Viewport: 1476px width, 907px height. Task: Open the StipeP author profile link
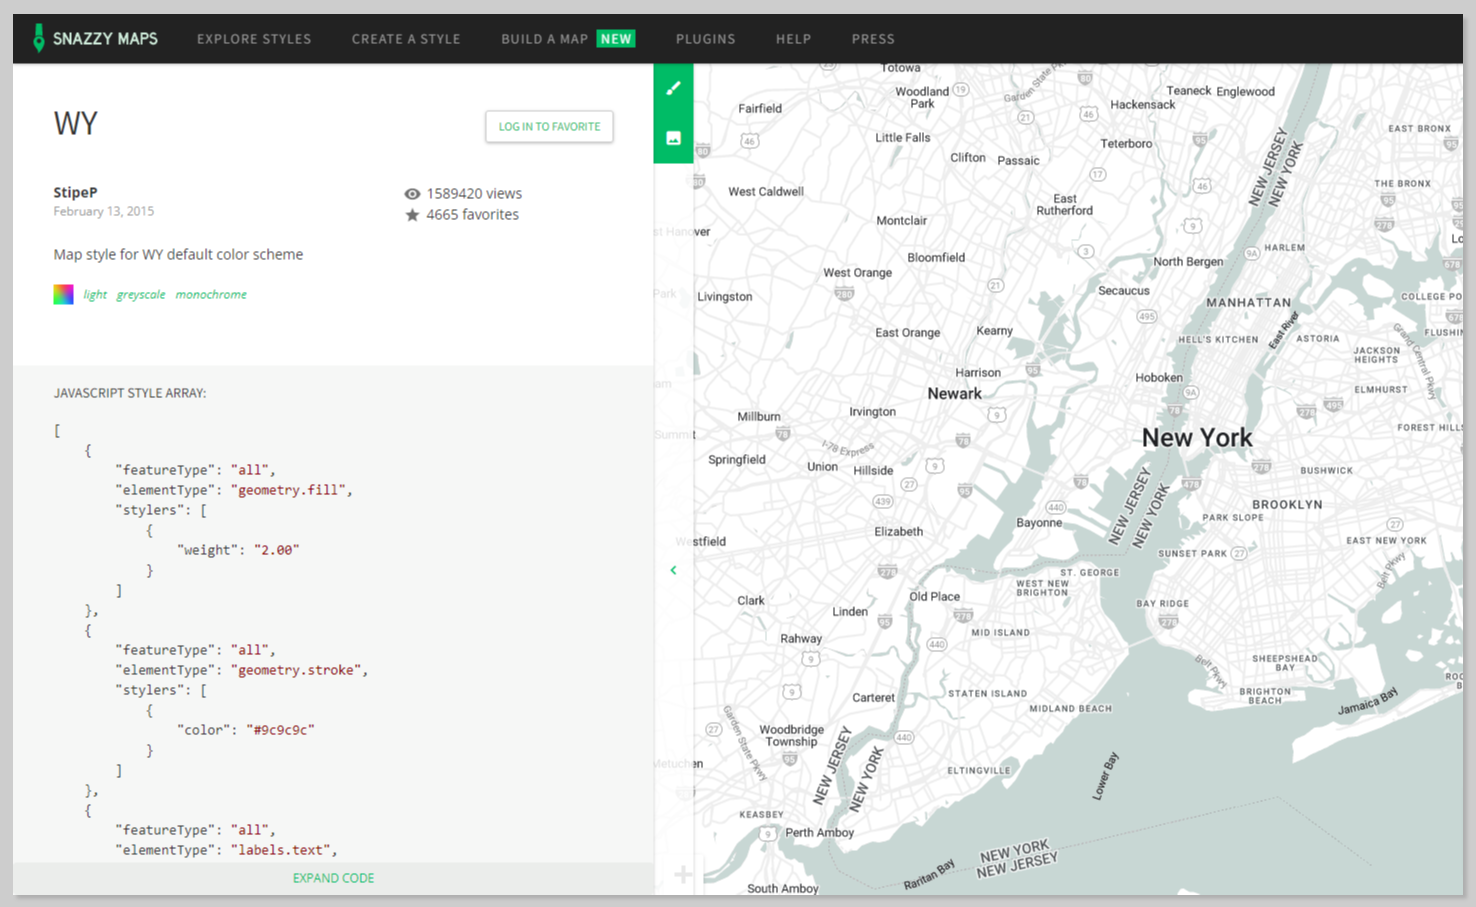coord(75,192)
